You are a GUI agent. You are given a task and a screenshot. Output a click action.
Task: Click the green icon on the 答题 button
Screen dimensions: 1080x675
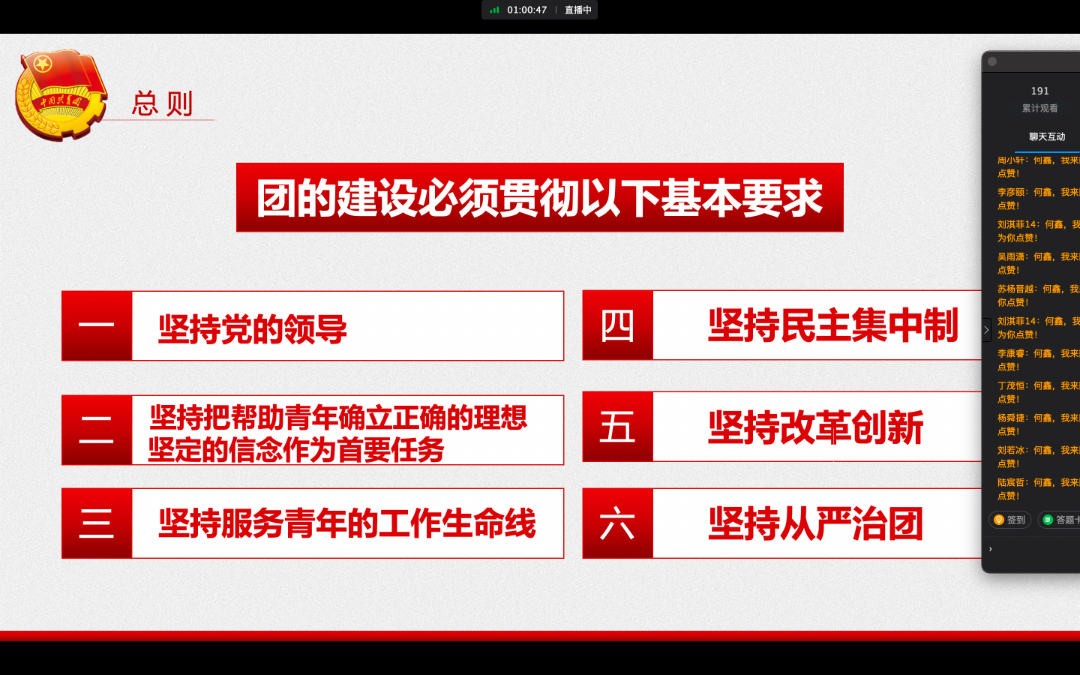(1048, 520)
